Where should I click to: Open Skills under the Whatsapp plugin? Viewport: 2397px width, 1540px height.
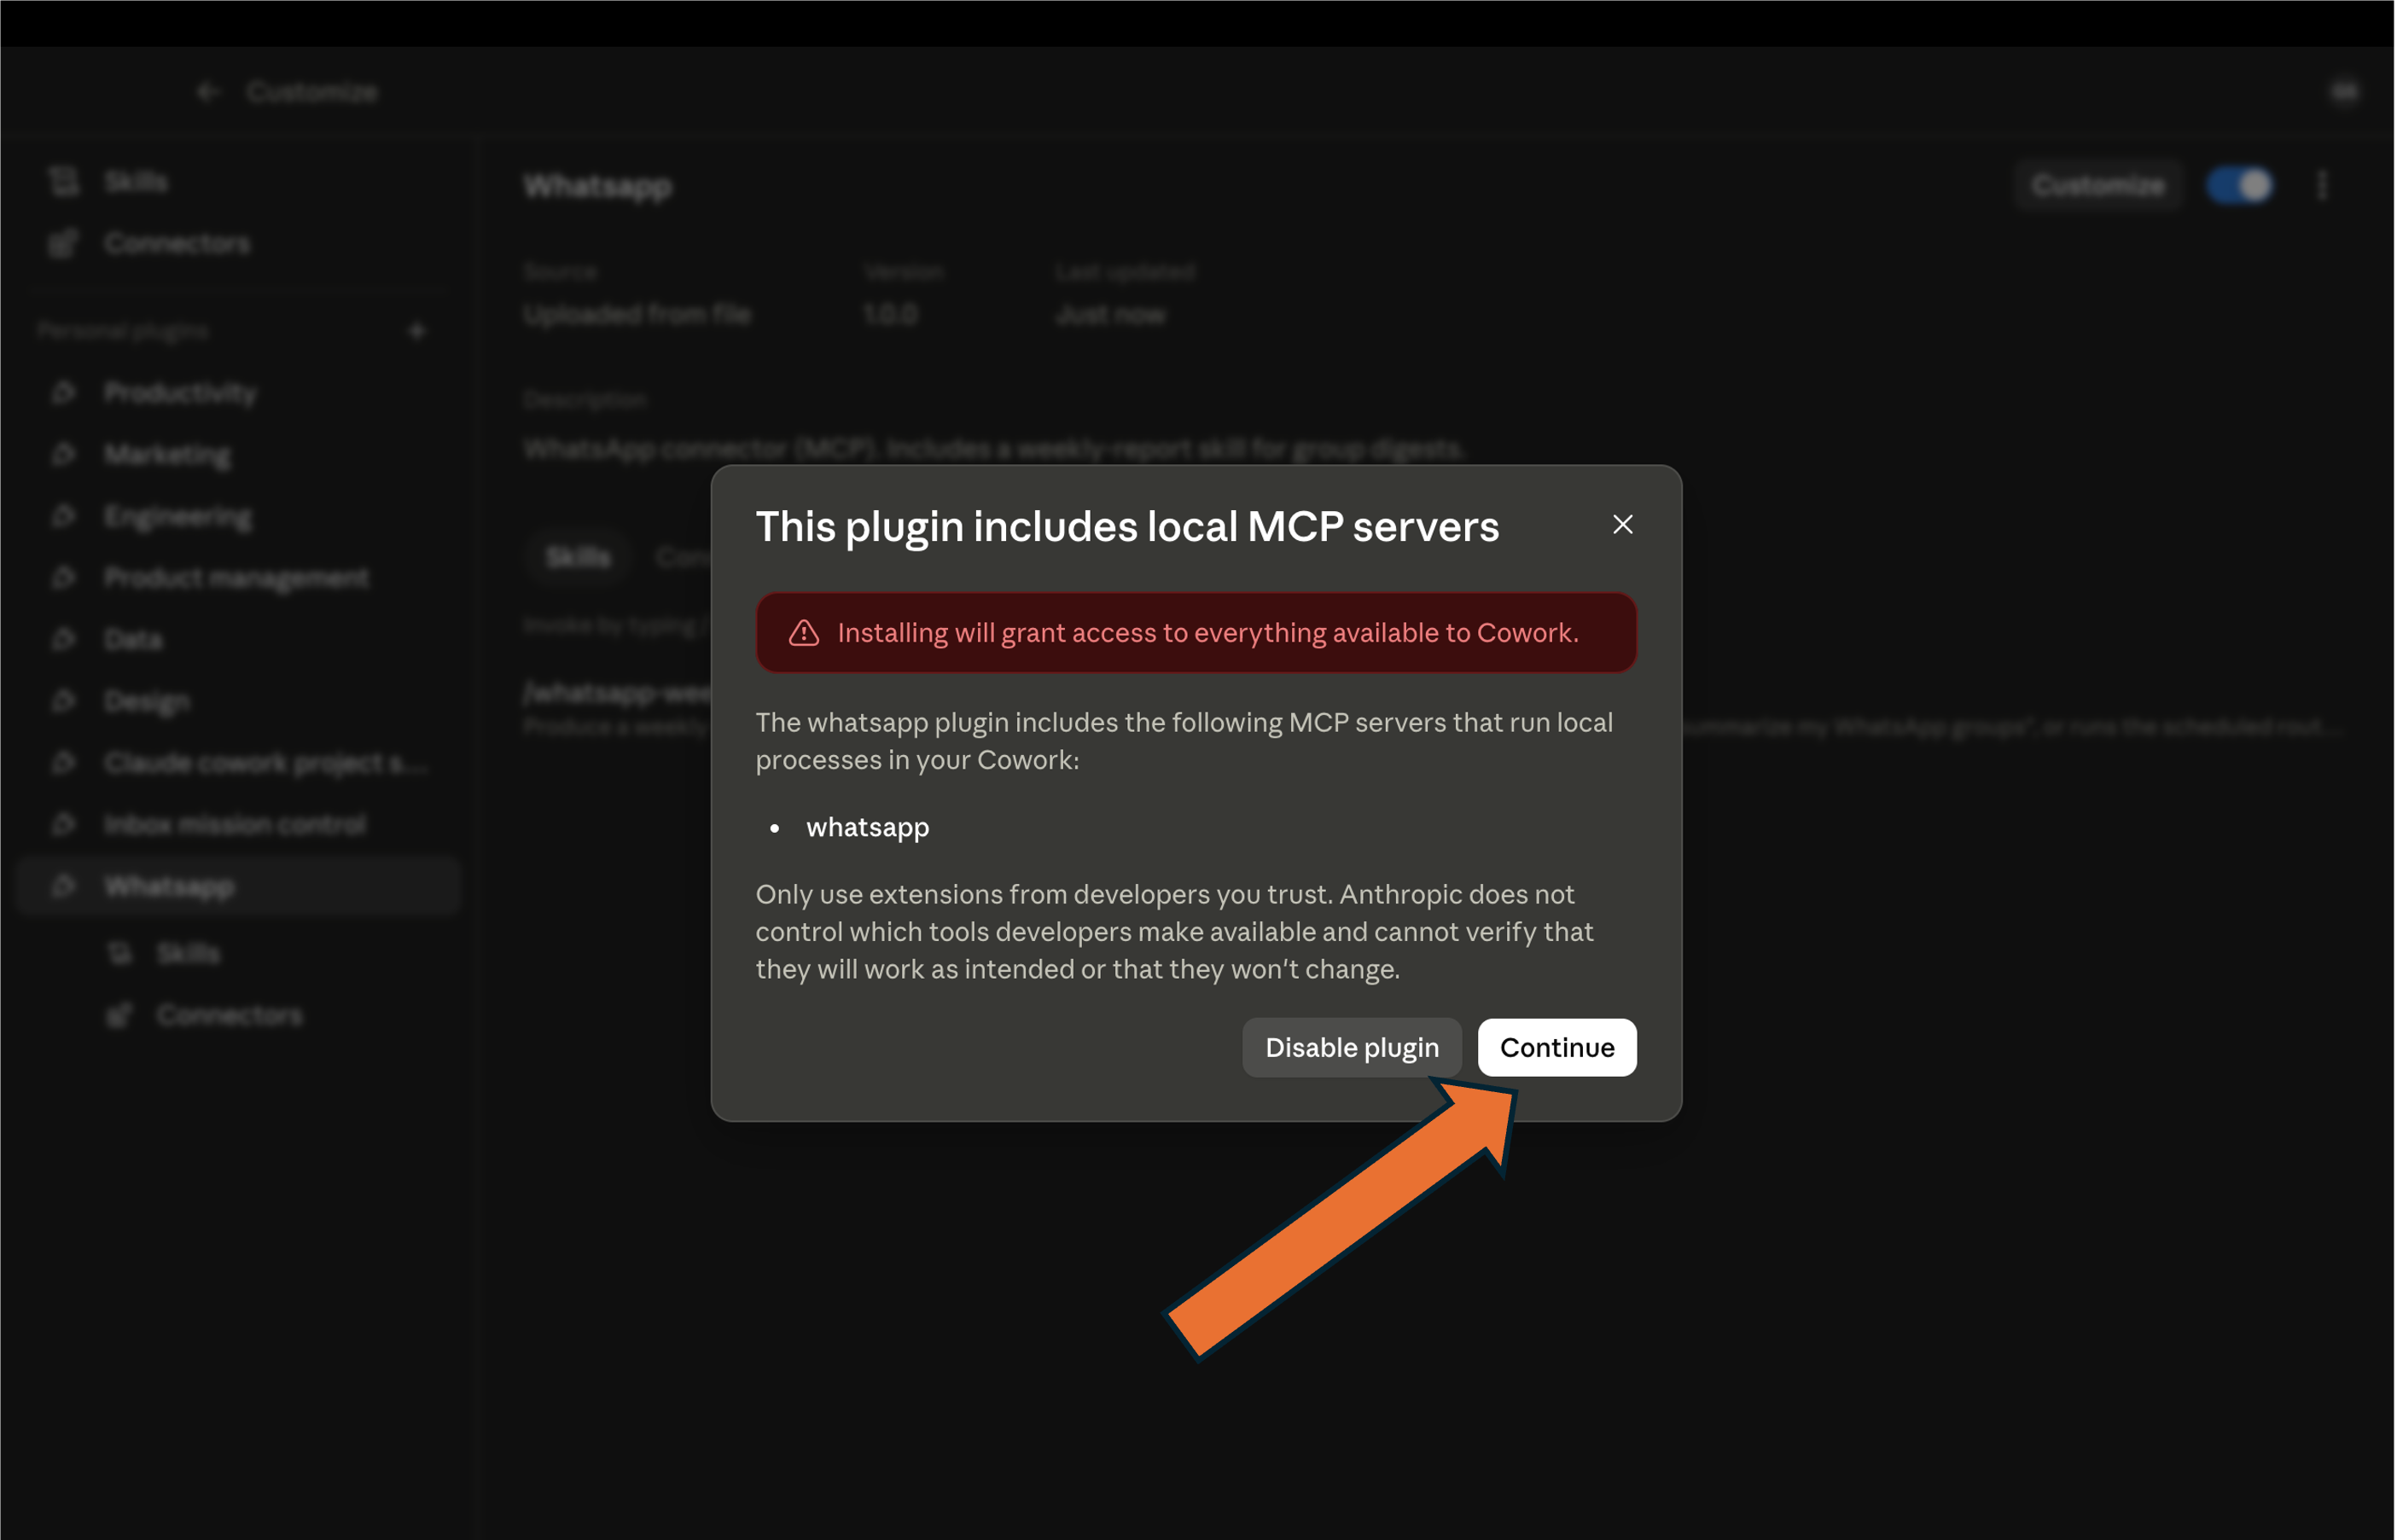188,953
